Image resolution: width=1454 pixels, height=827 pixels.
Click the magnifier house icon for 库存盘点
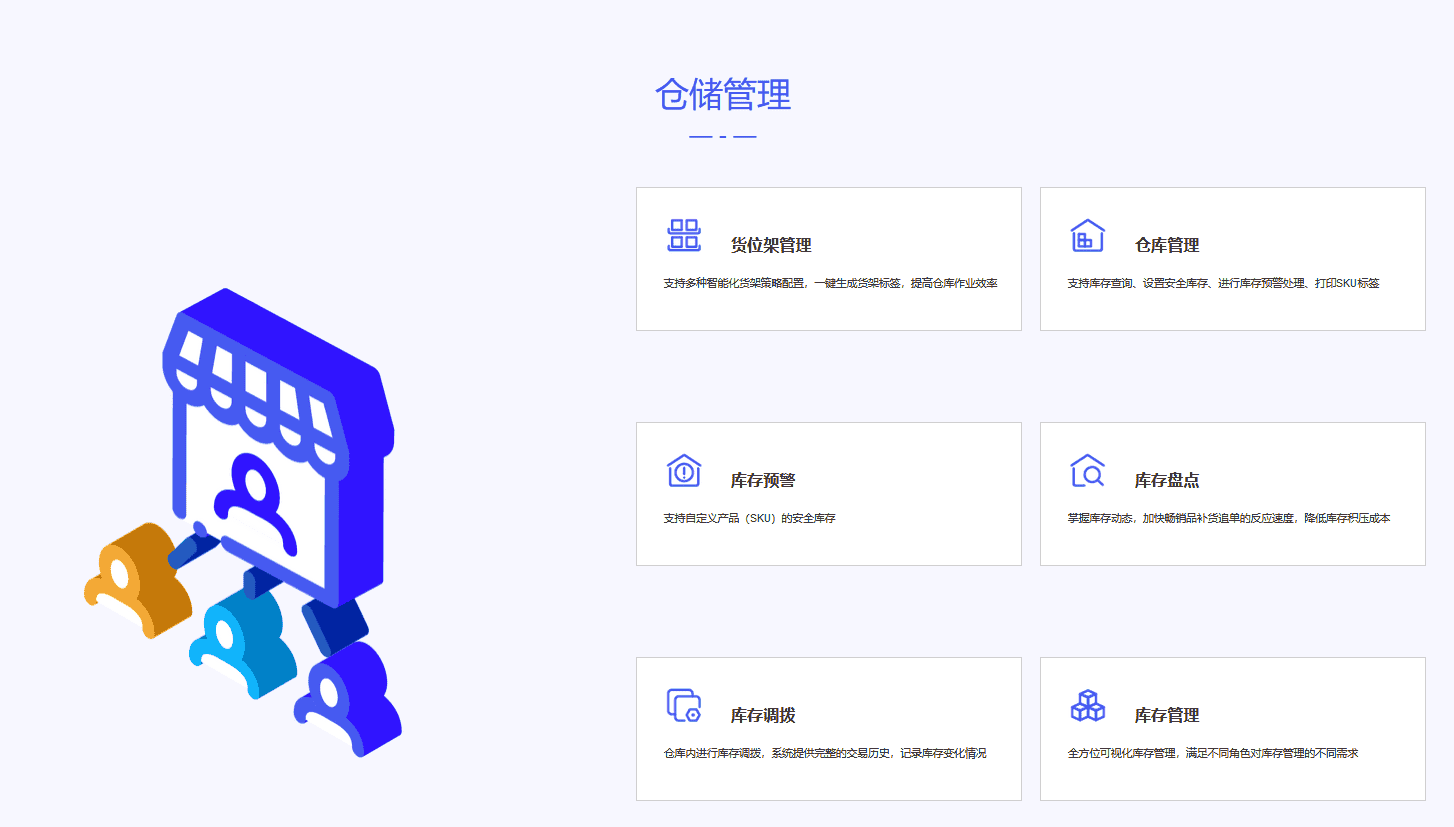[x=1087, y=470]
